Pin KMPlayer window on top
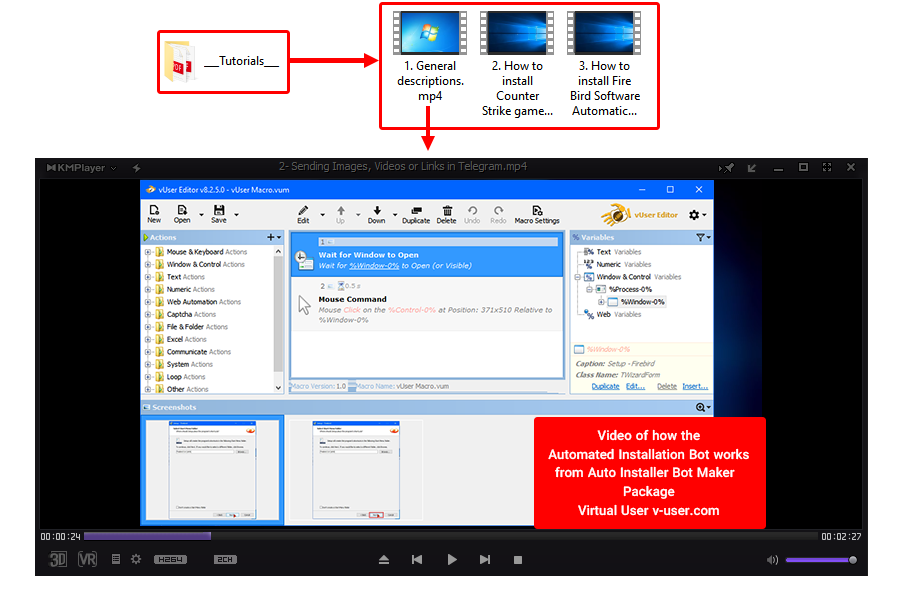The image size is (900, 600). point(727,168)
